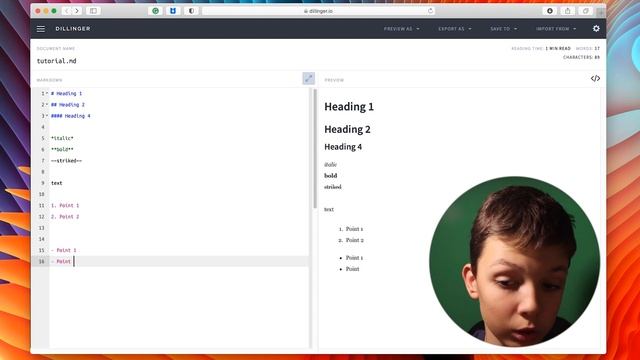Click the Safari address bar showing dillinger.io
The image size is (640, 360).
click(x=318, y=11)
